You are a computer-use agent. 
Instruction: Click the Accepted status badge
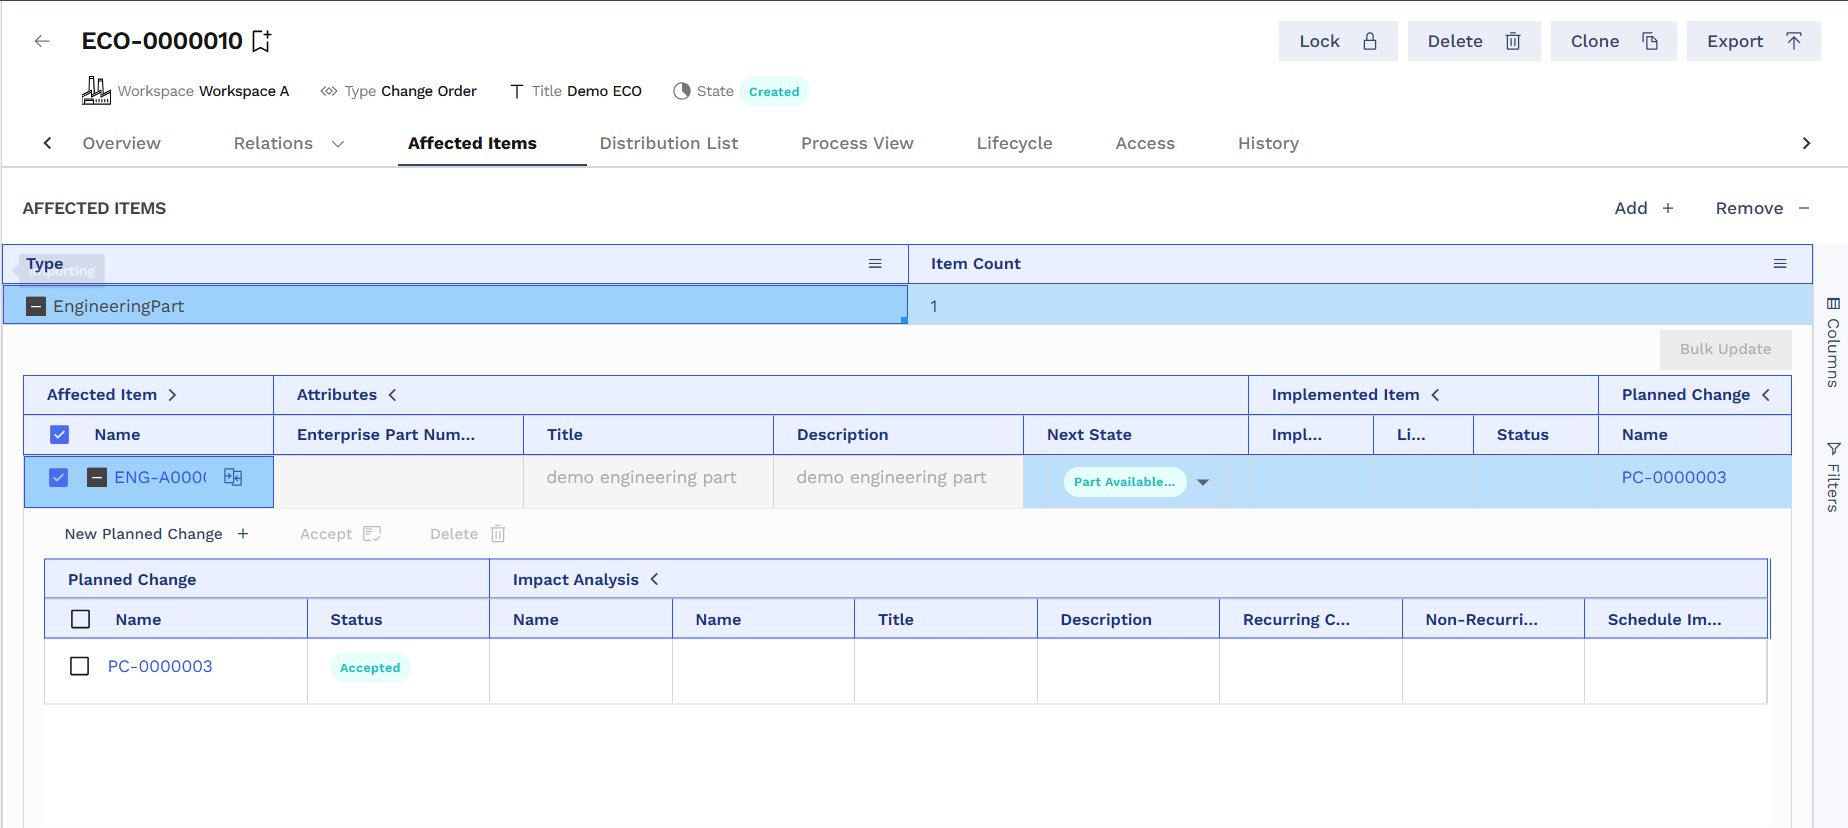point(370,668)
